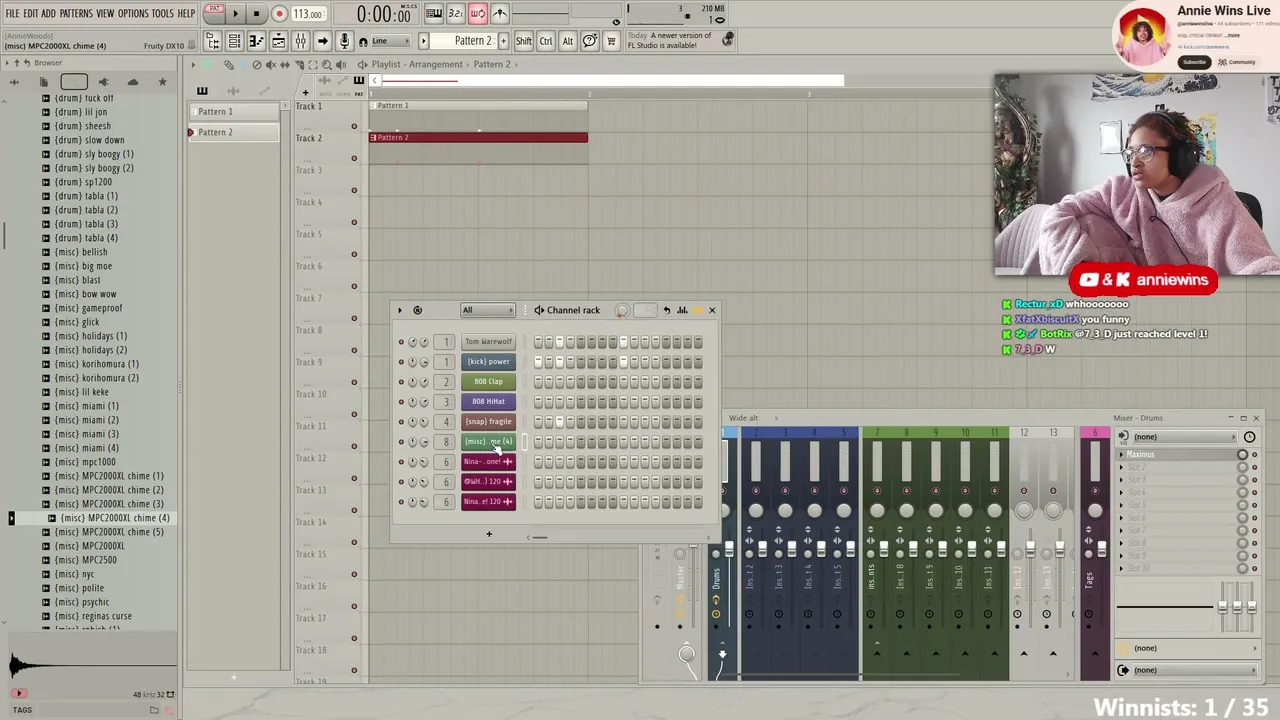Screen dimensions: 1280x720
Task: Open the VIEW menu
Action: [105, 14]
